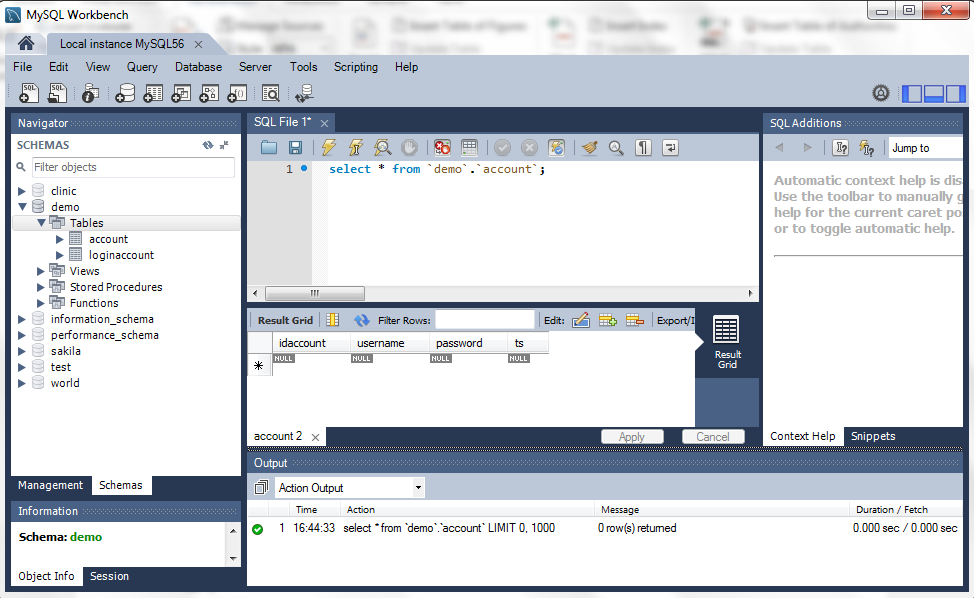This screenshot has height=598, width=974.
Task: Switch to the Snippets tab
Action: [873, 436]
